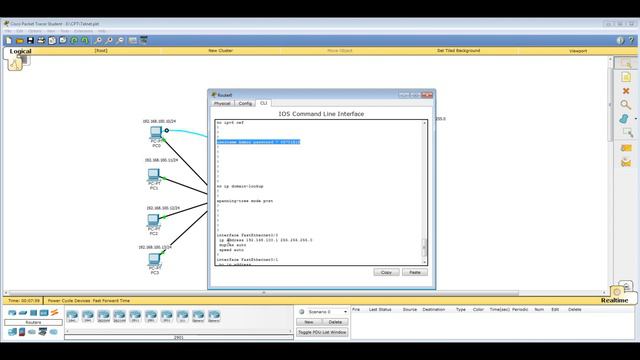Click the highlighted username line in the CLI
640x360 pixels.
pyautogui.click(x=258, y=142)
